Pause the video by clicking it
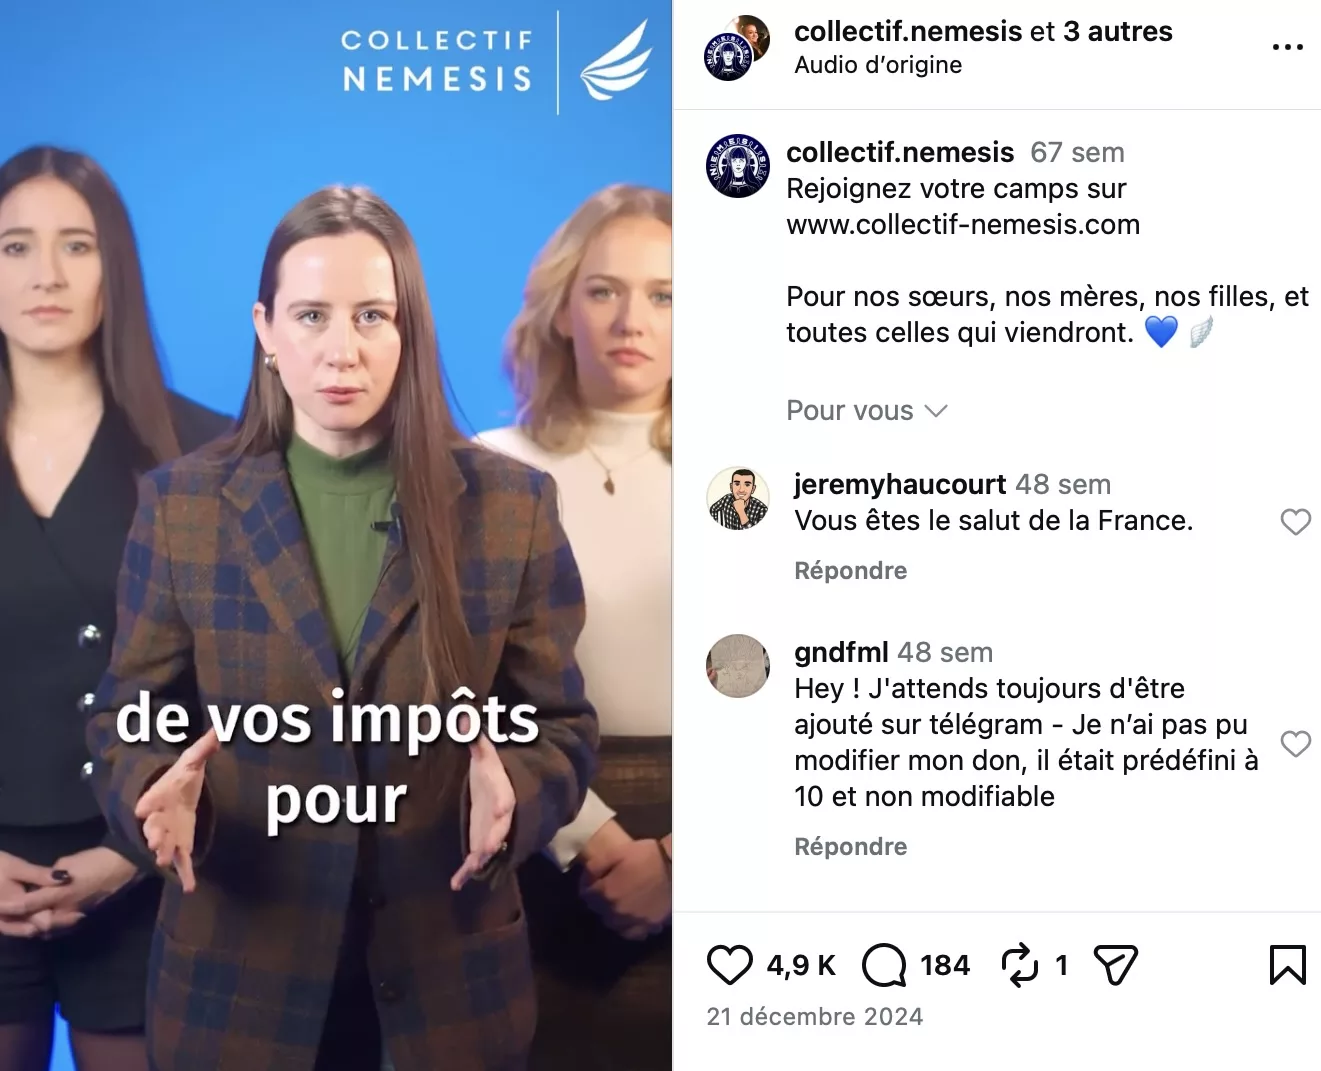Image resolution: width=1321 pixels, height=1071 pixels. [336, 536]
